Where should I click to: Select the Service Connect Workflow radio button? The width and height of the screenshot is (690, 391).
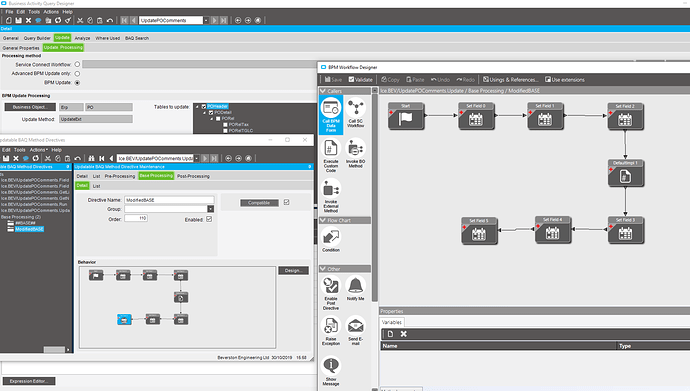[77, 64]
